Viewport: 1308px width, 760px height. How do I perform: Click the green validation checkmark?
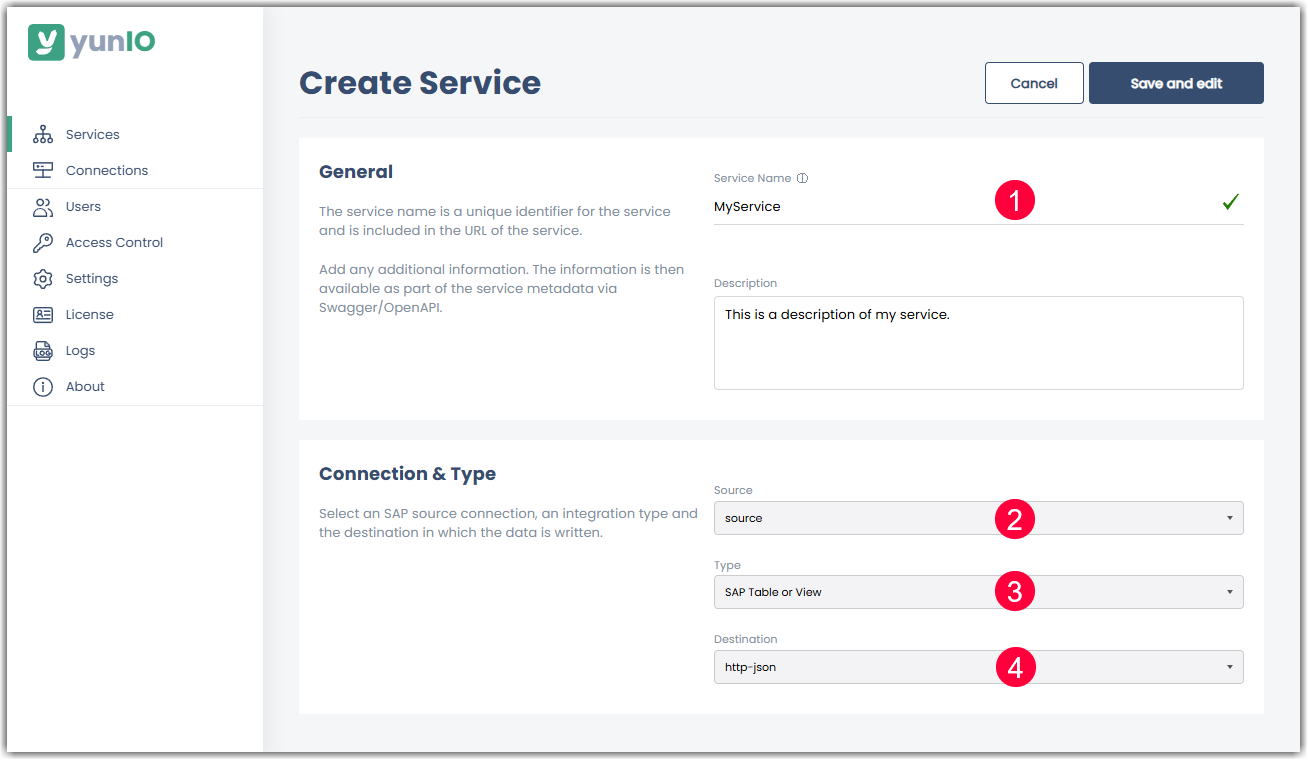tap(1231, 201)
